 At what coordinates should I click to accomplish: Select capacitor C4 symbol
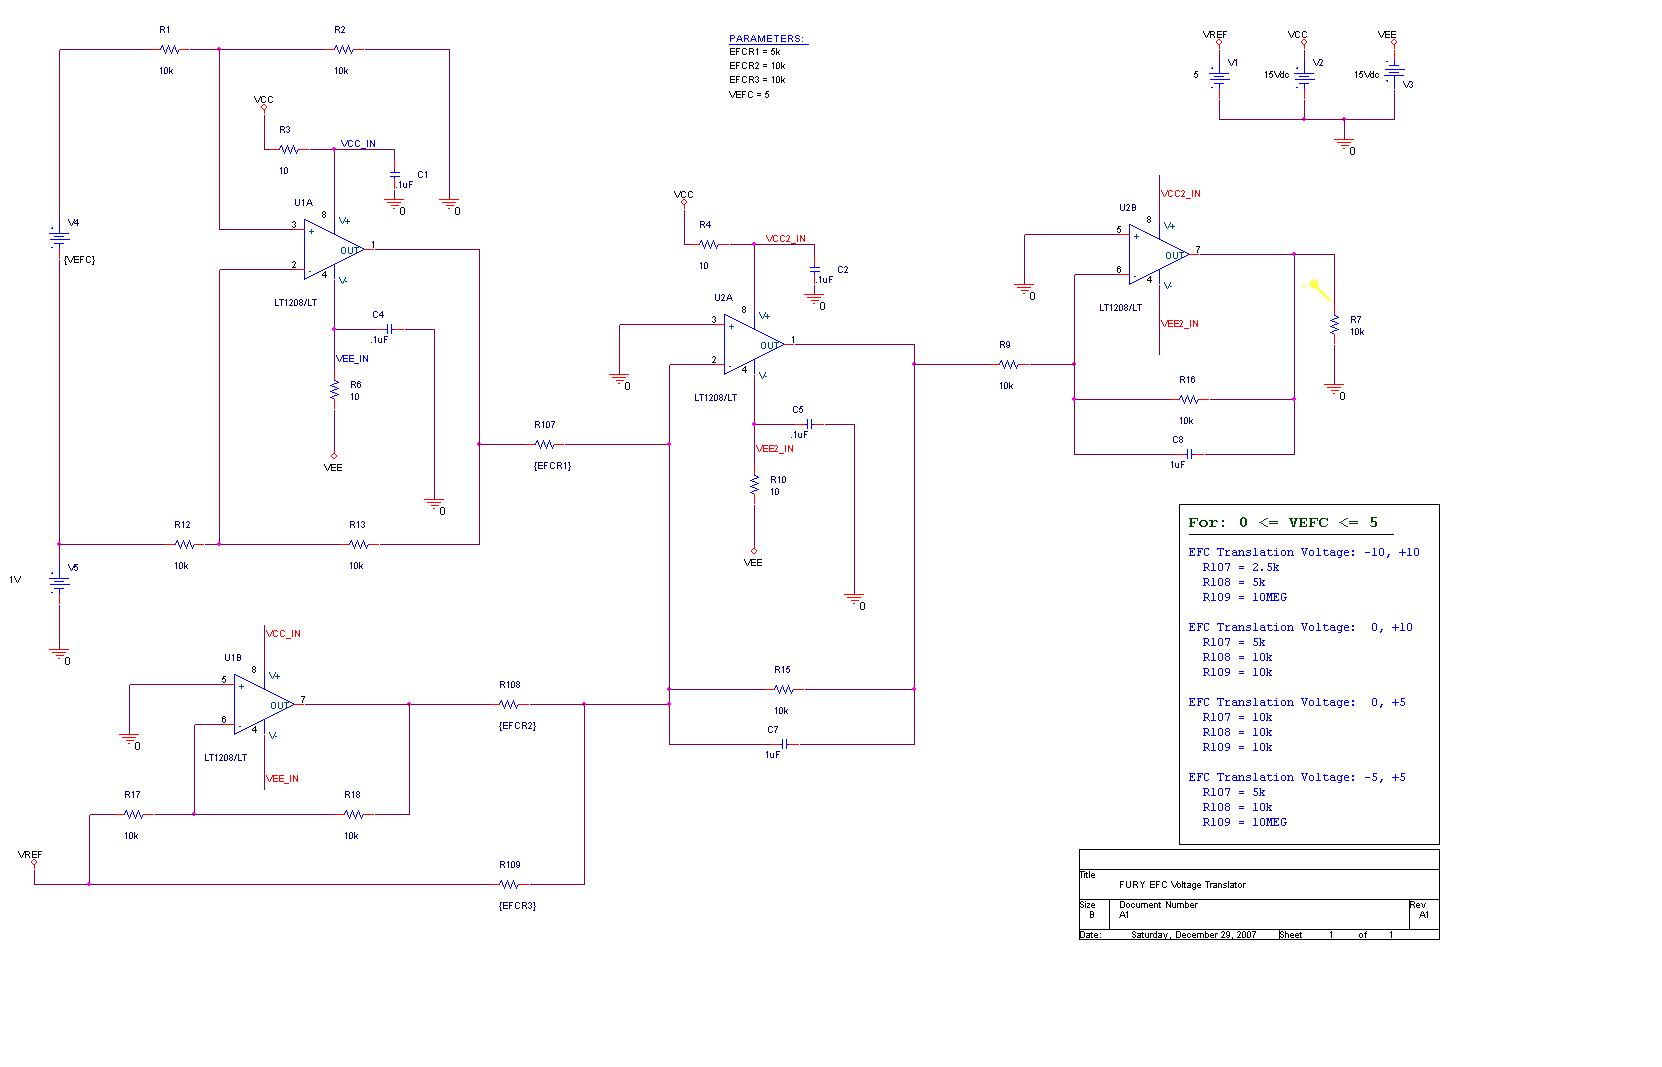(388, 329)
